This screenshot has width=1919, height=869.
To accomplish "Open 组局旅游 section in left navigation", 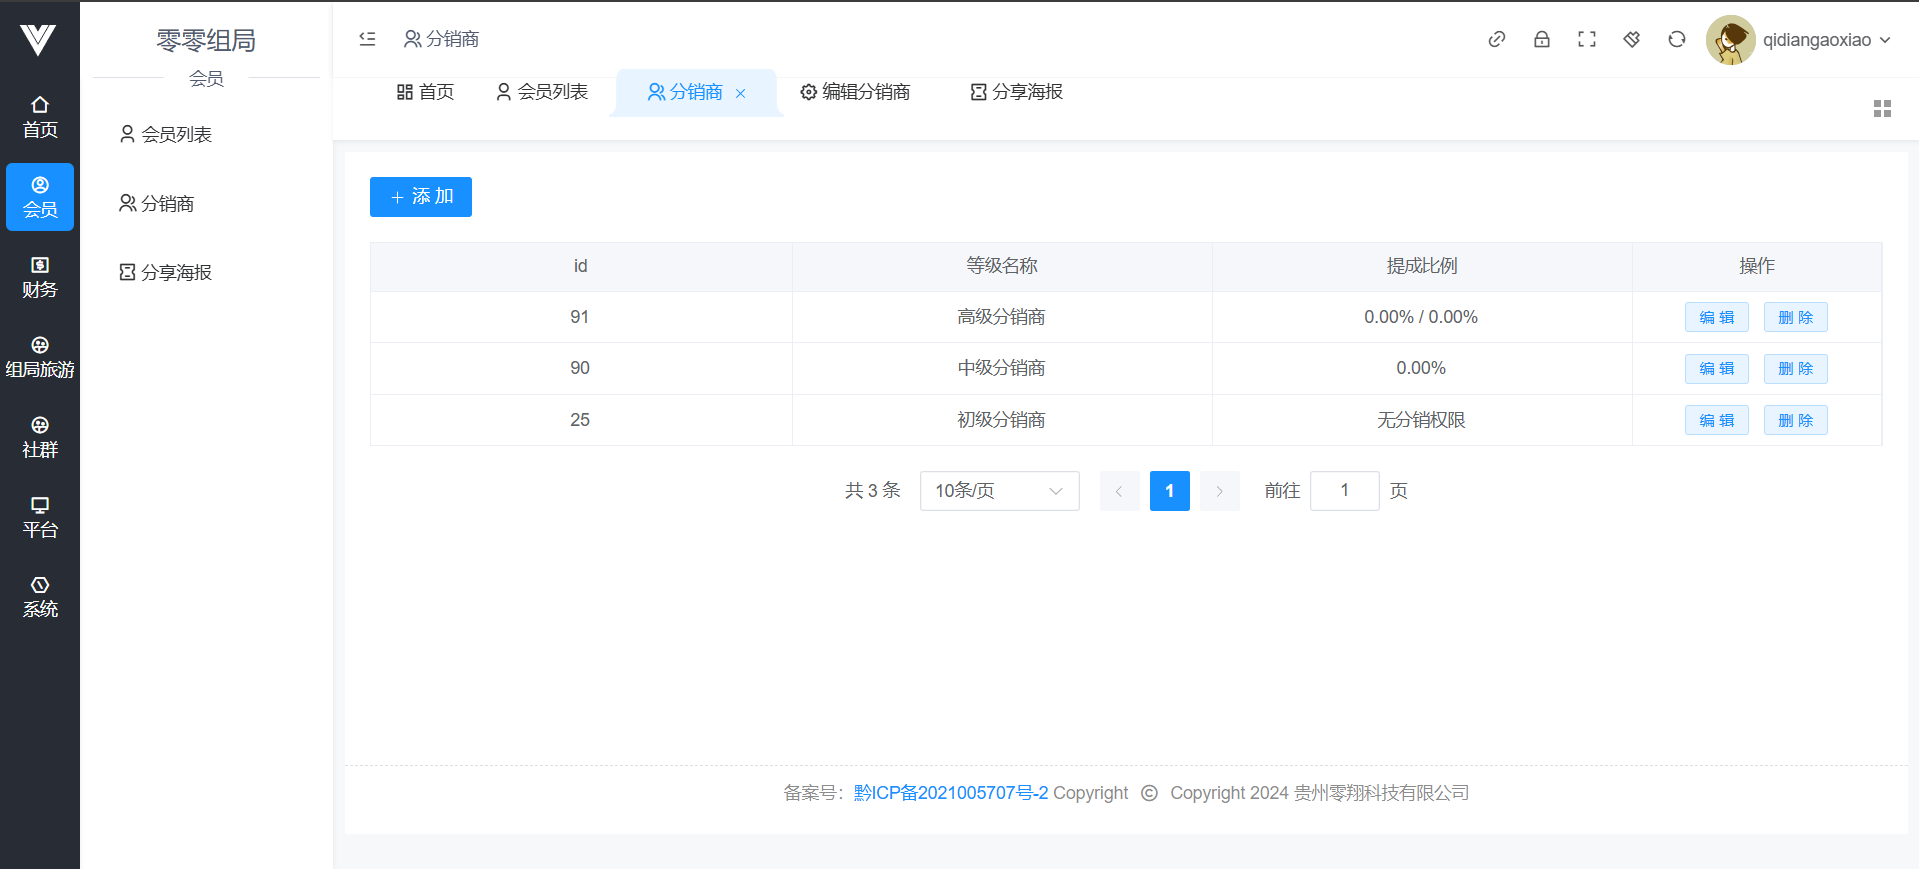I will pyautogui.click(x=40, y=357).
